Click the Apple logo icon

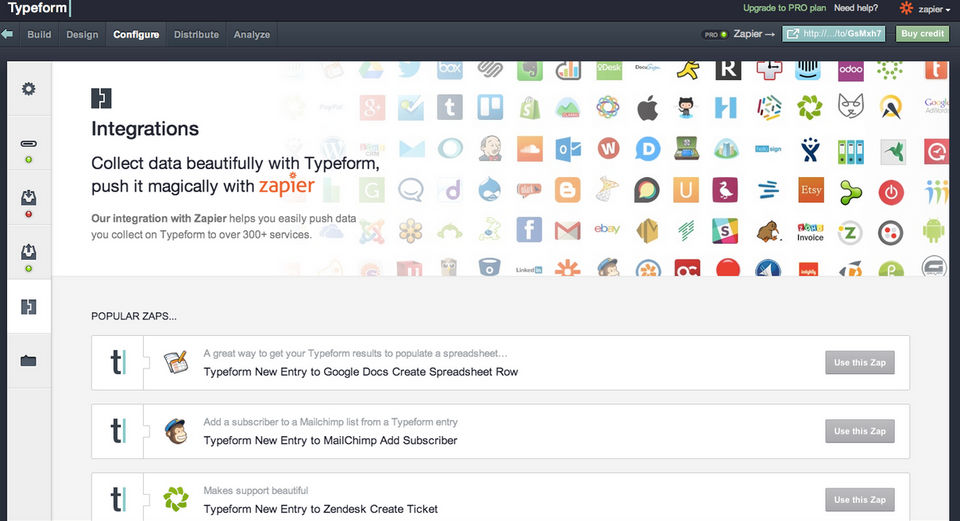[647, 108]
